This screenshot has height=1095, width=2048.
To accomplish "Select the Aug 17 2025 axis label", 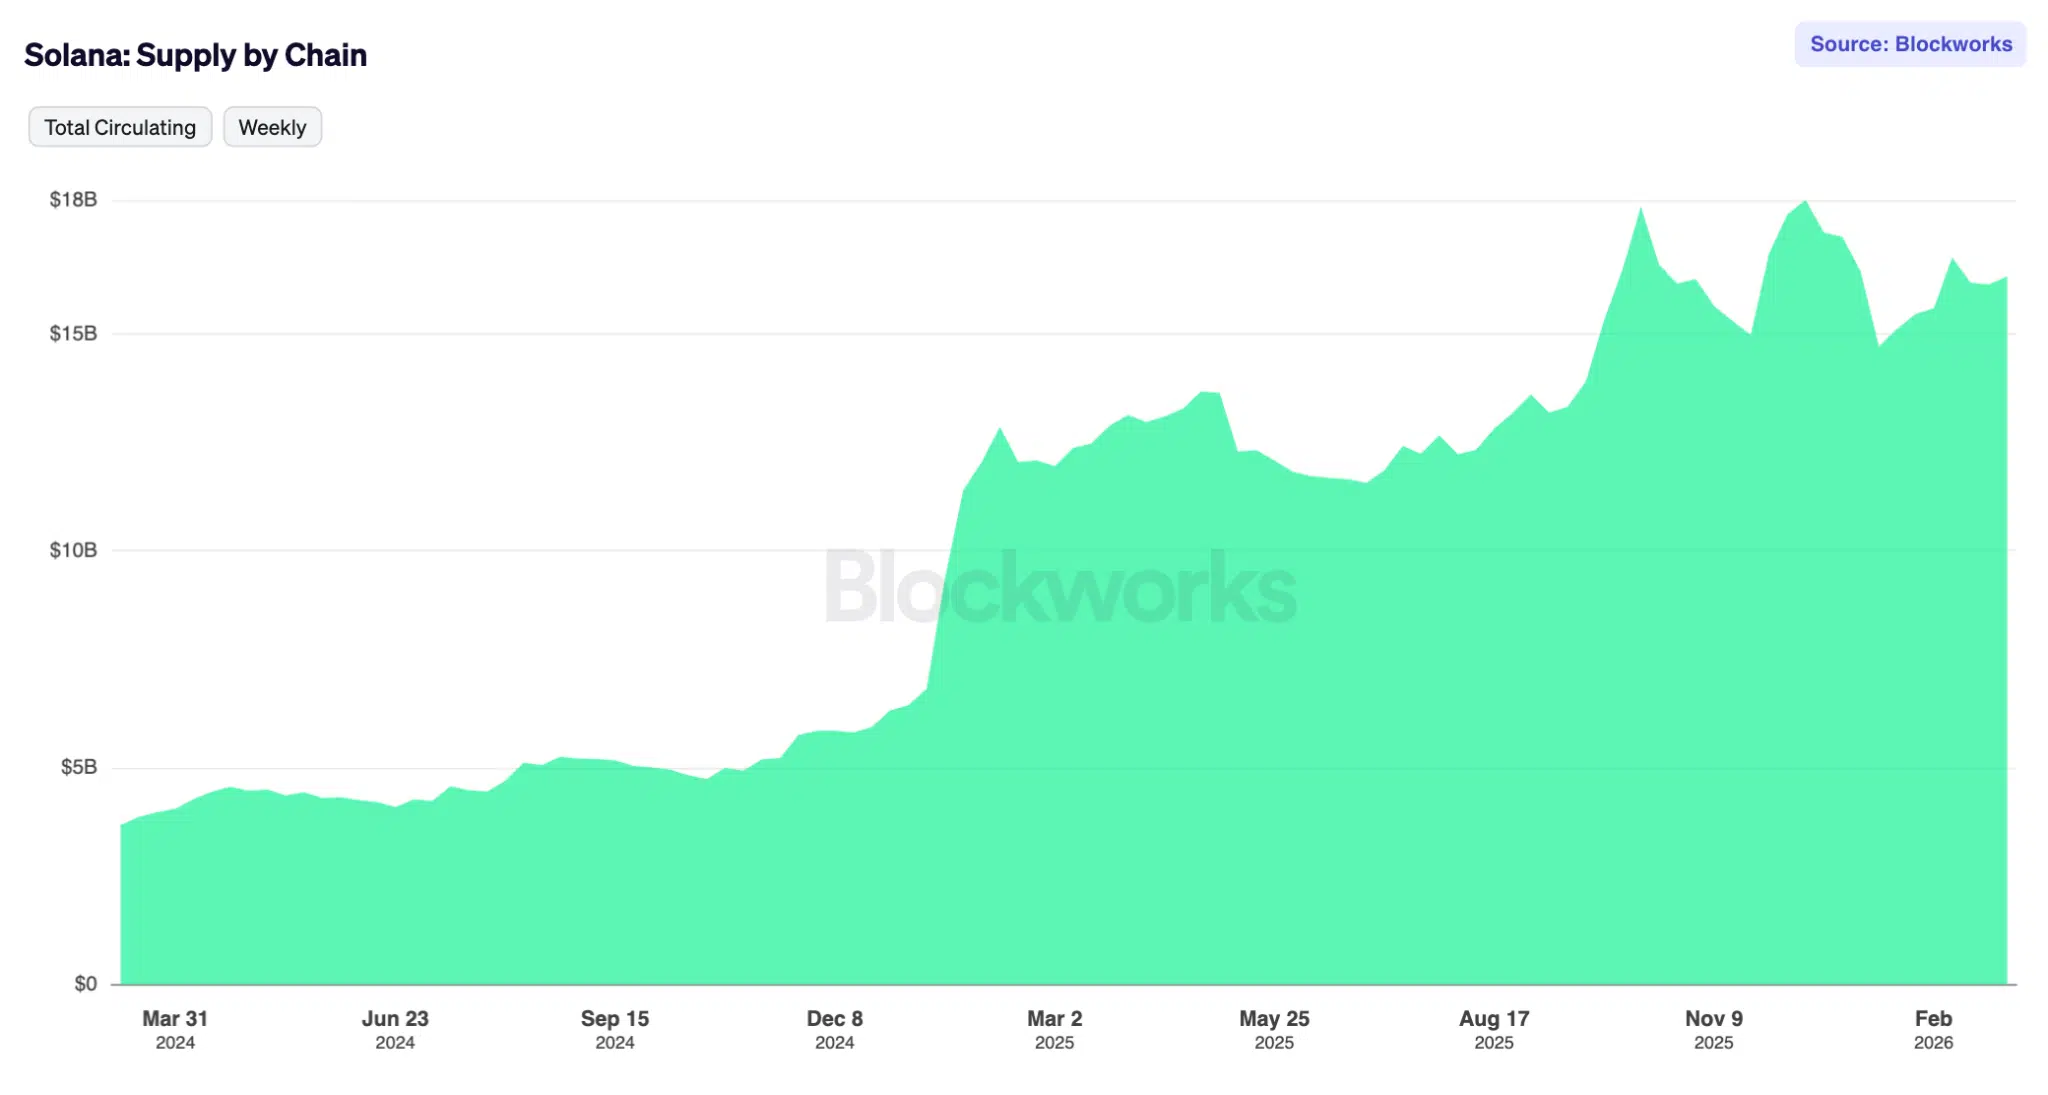I will tap(1494, 1029).
